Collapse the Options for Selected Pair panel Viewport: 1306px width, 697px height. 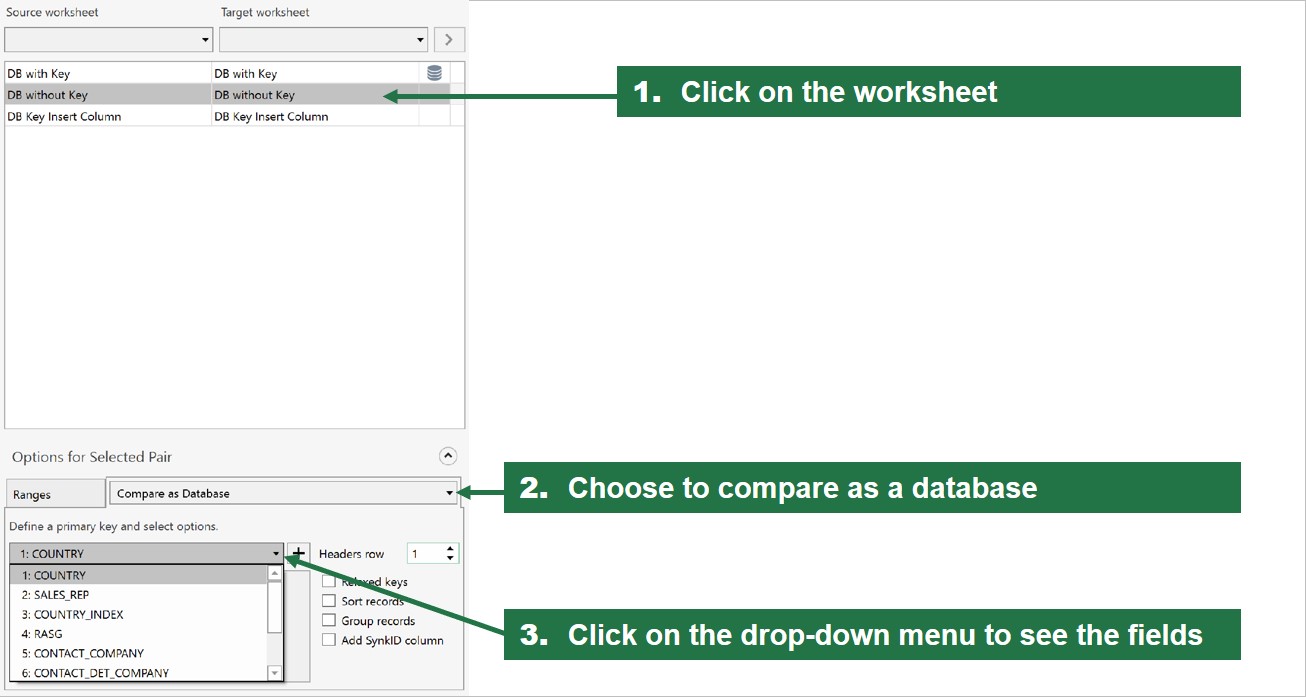pos(448,456)
